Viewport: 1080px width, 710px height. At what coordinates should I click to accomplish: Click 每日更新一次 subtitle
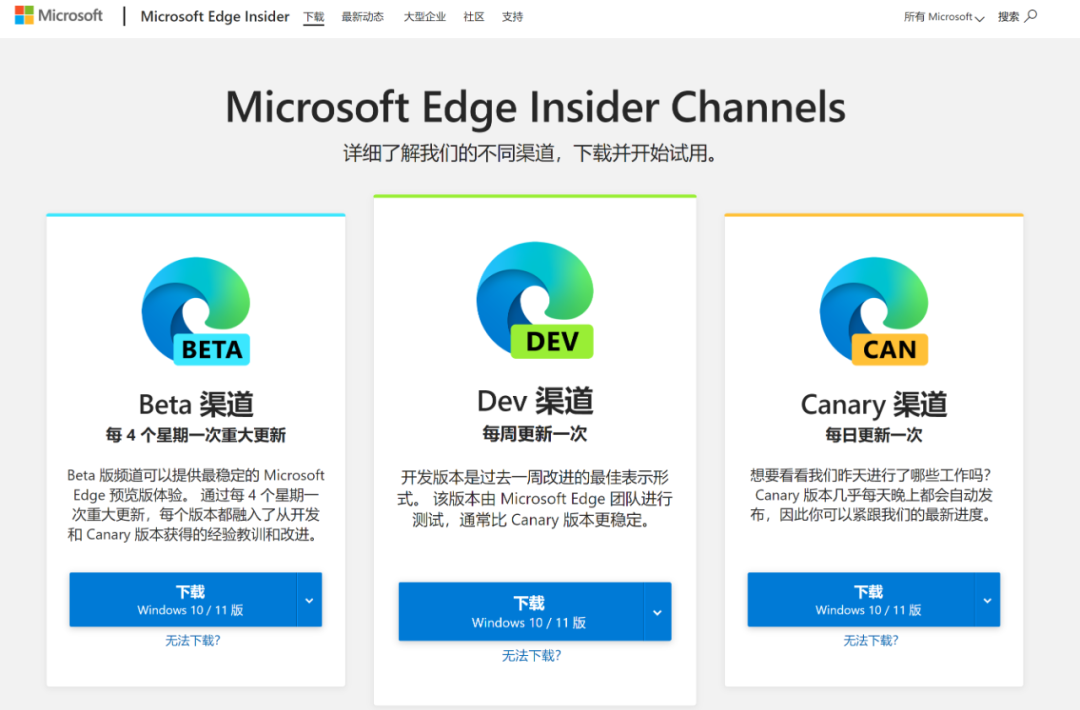pos(874,435)
